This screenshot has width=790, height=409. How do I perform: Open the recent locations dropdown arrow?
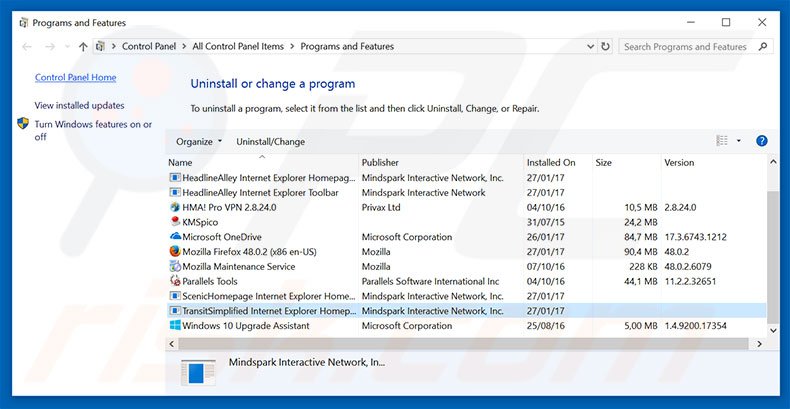[68, 46]
